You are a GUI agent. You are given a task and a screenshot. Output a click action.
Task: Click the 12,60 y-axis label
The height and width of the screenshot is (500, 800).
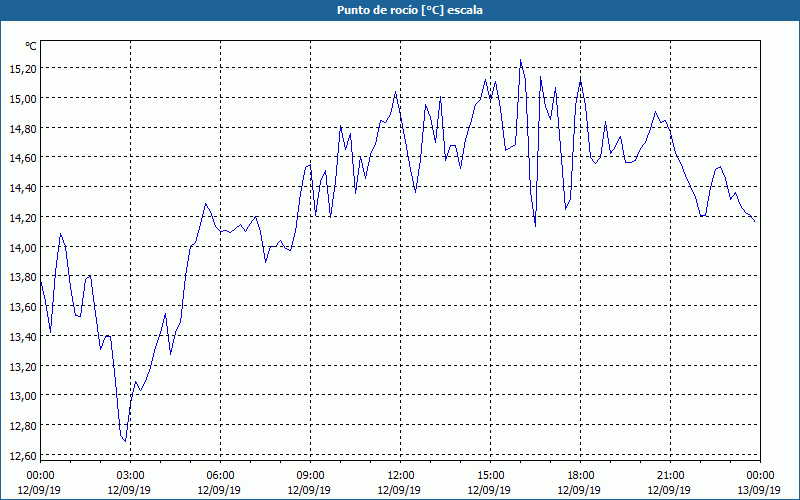[22, 455]
